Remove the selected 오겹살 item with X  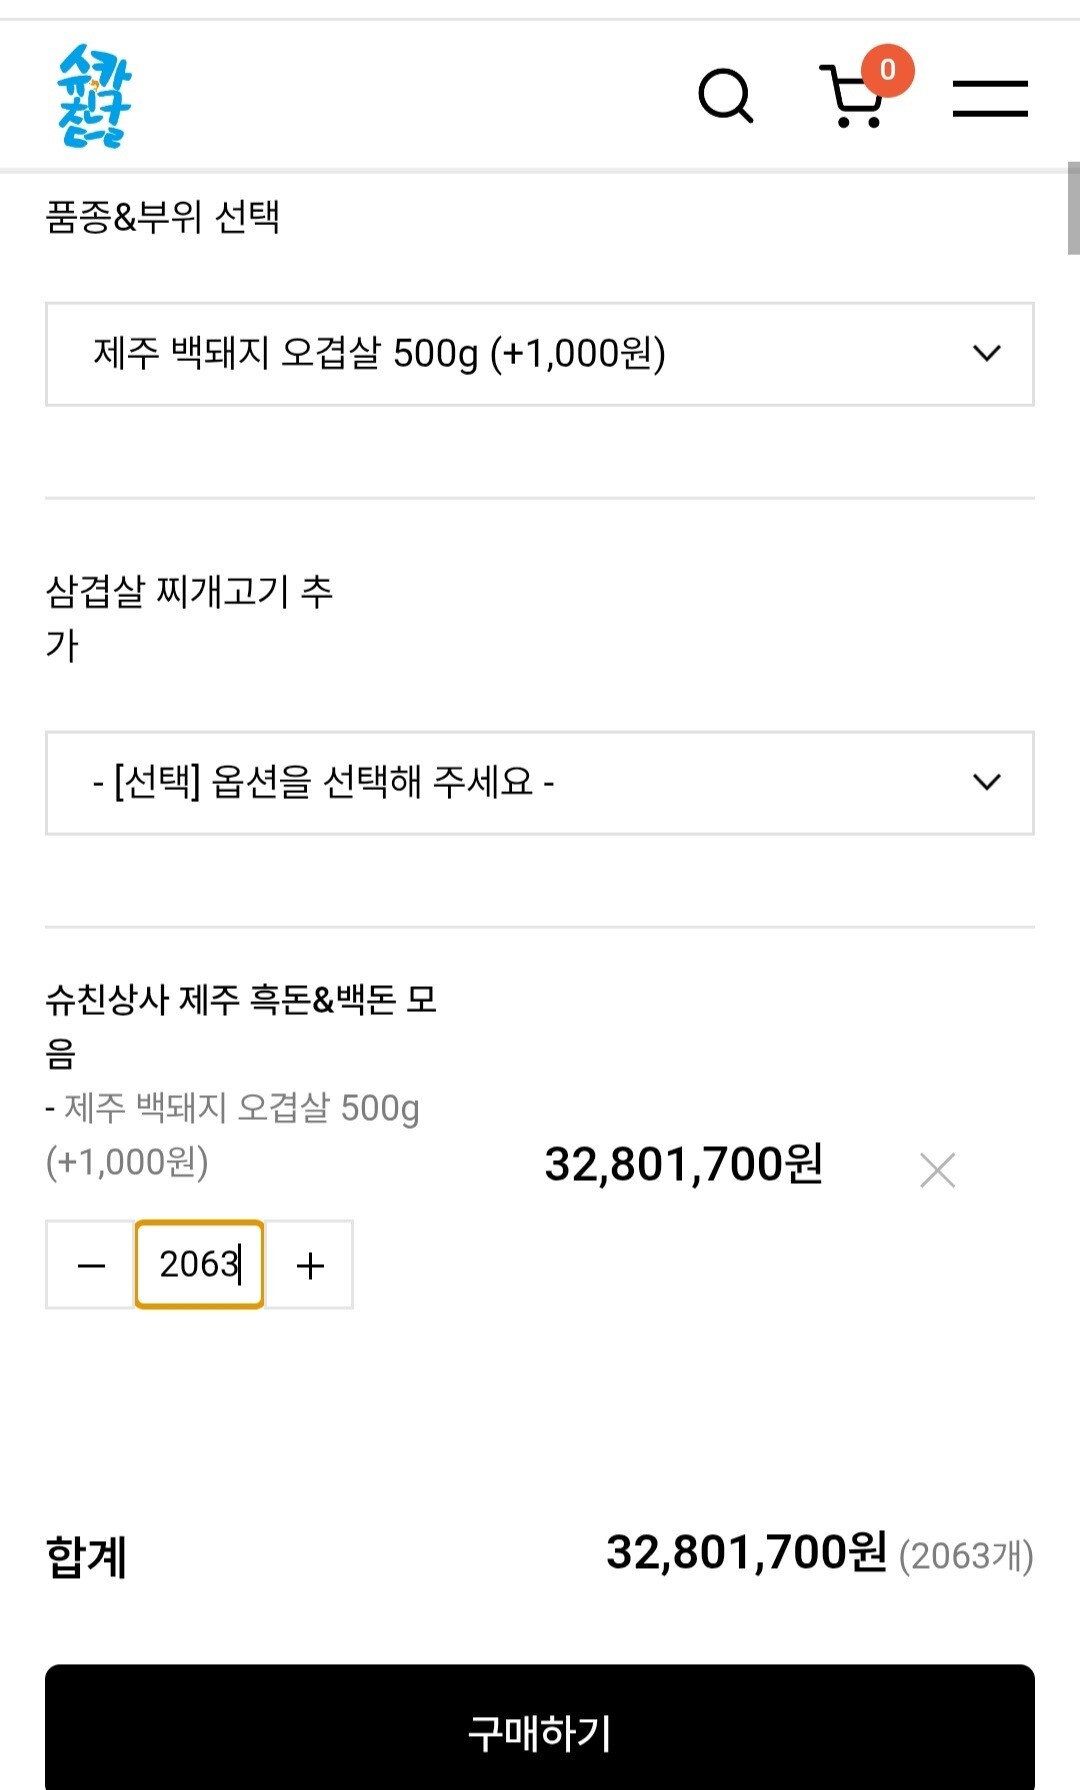[937, 1169]
